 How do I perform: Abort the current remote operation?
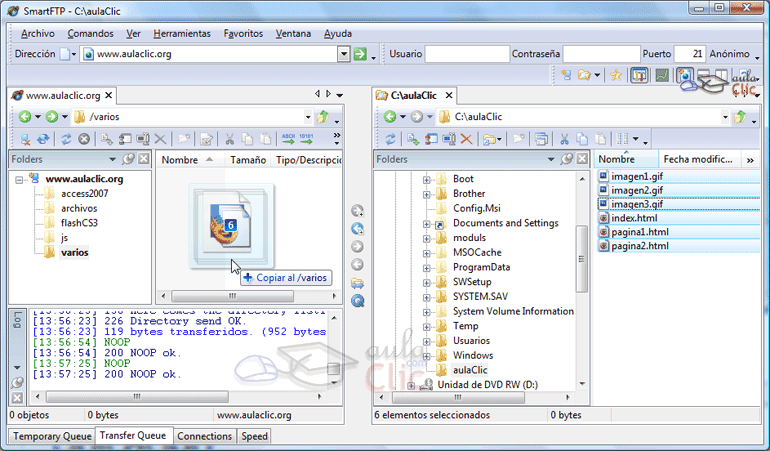coord(84,140)
